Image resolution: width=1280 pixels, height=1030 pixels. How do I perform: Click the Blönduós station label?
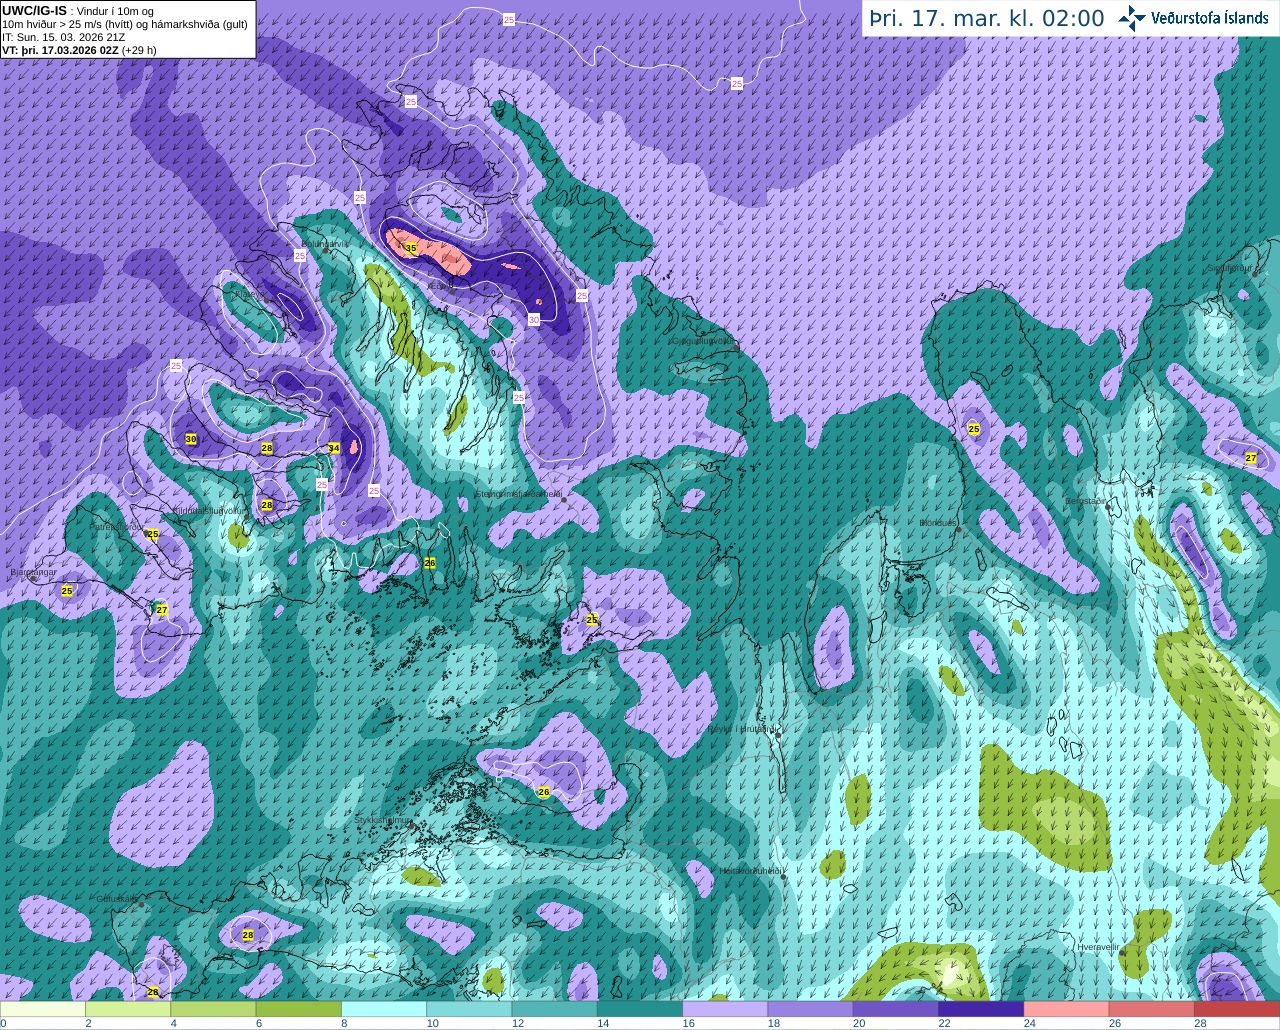click(x=939, y=523)
